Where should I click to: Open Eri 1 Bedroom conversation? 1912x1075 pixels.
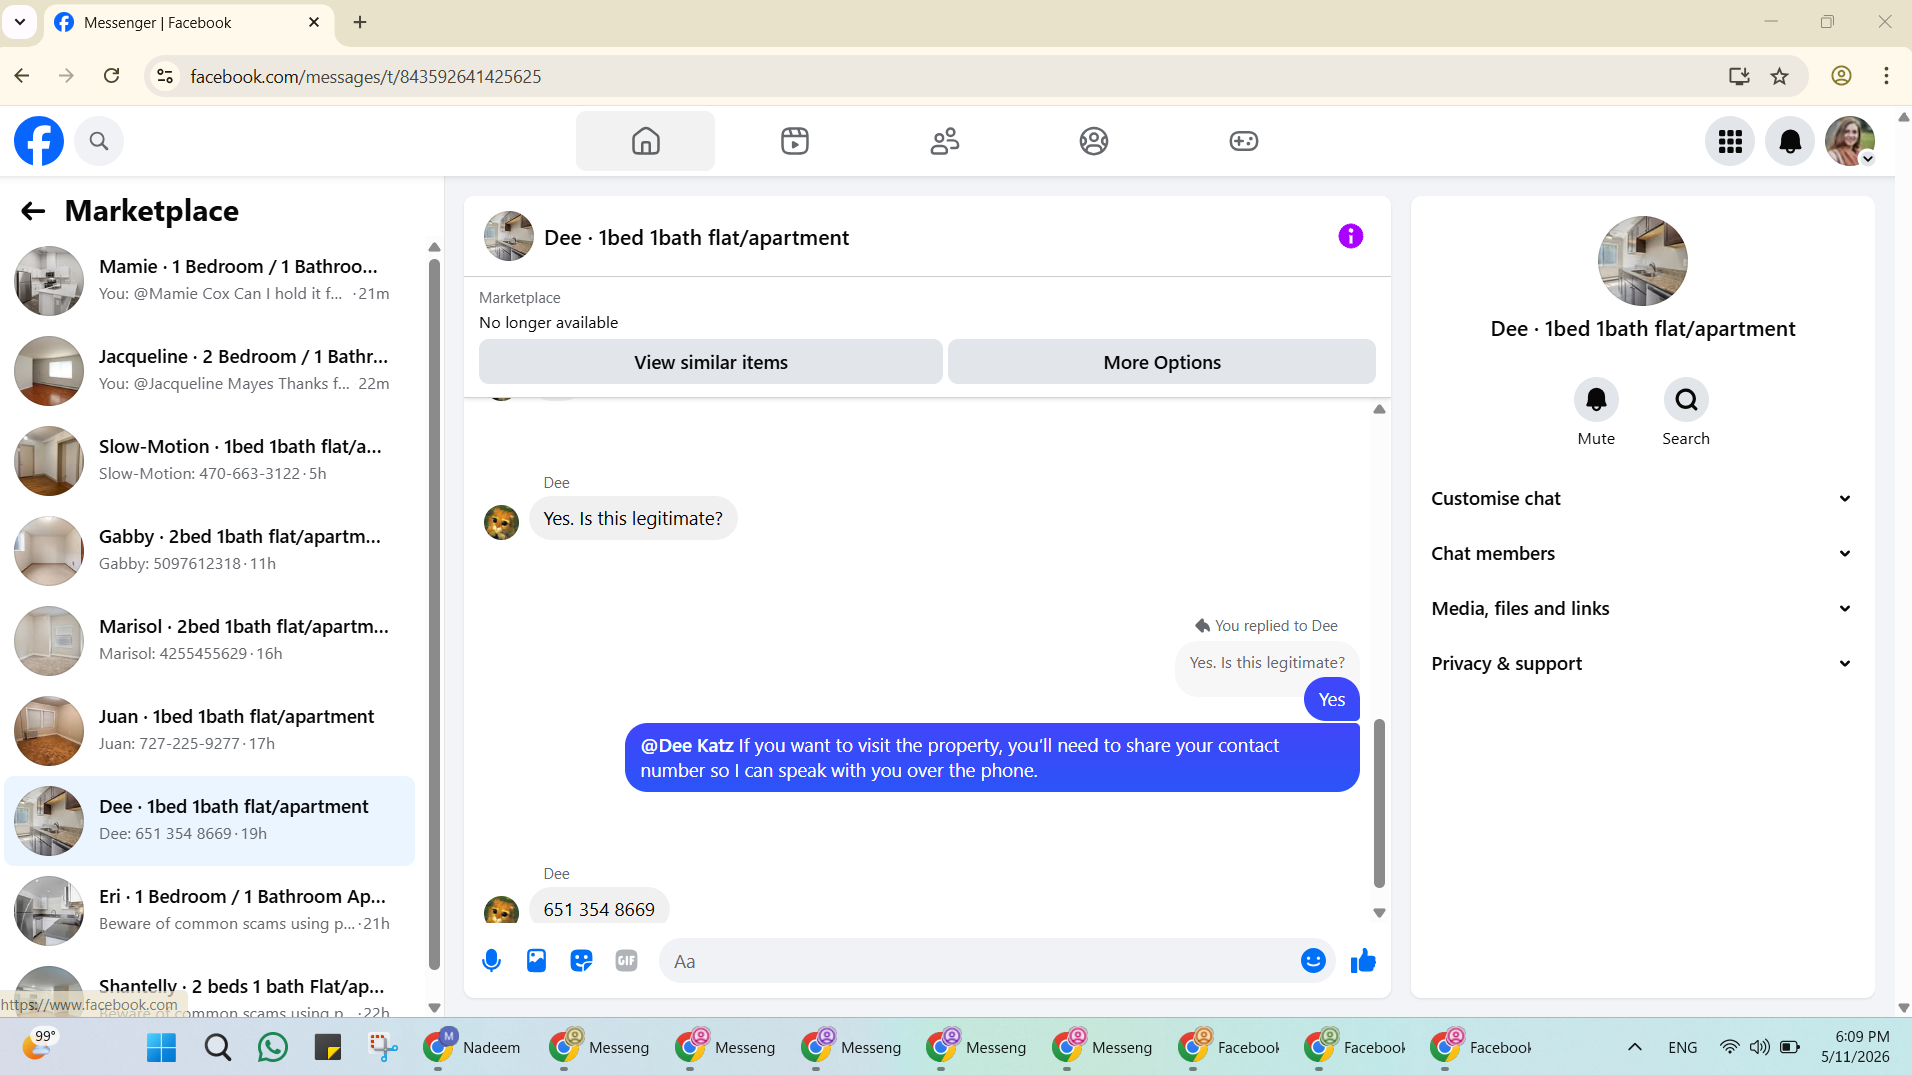pos(210,910)
